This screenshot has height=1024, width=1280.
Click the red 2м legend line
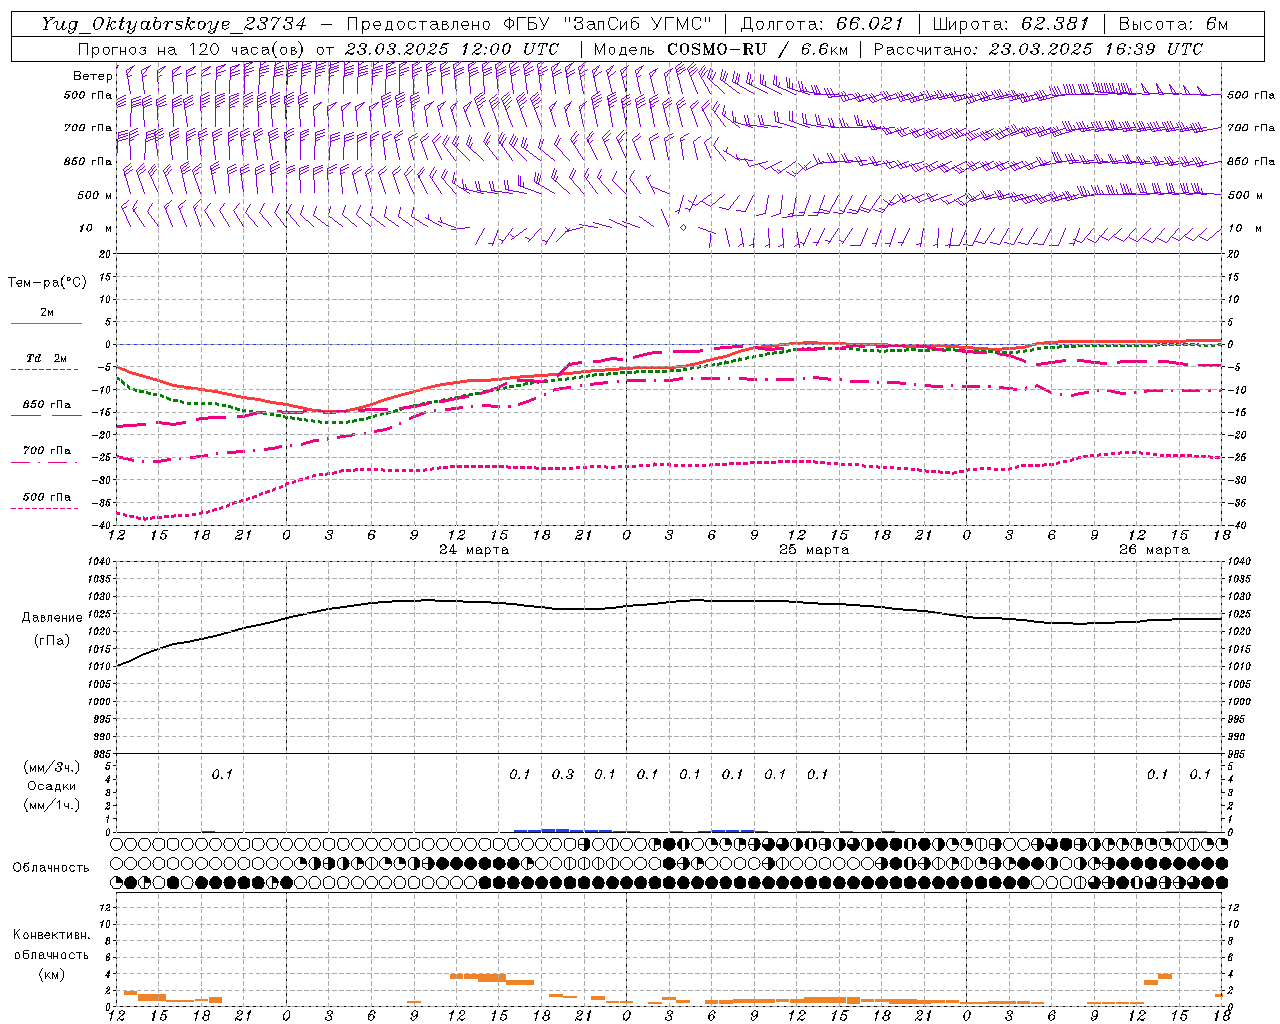[x=47, y=323]
